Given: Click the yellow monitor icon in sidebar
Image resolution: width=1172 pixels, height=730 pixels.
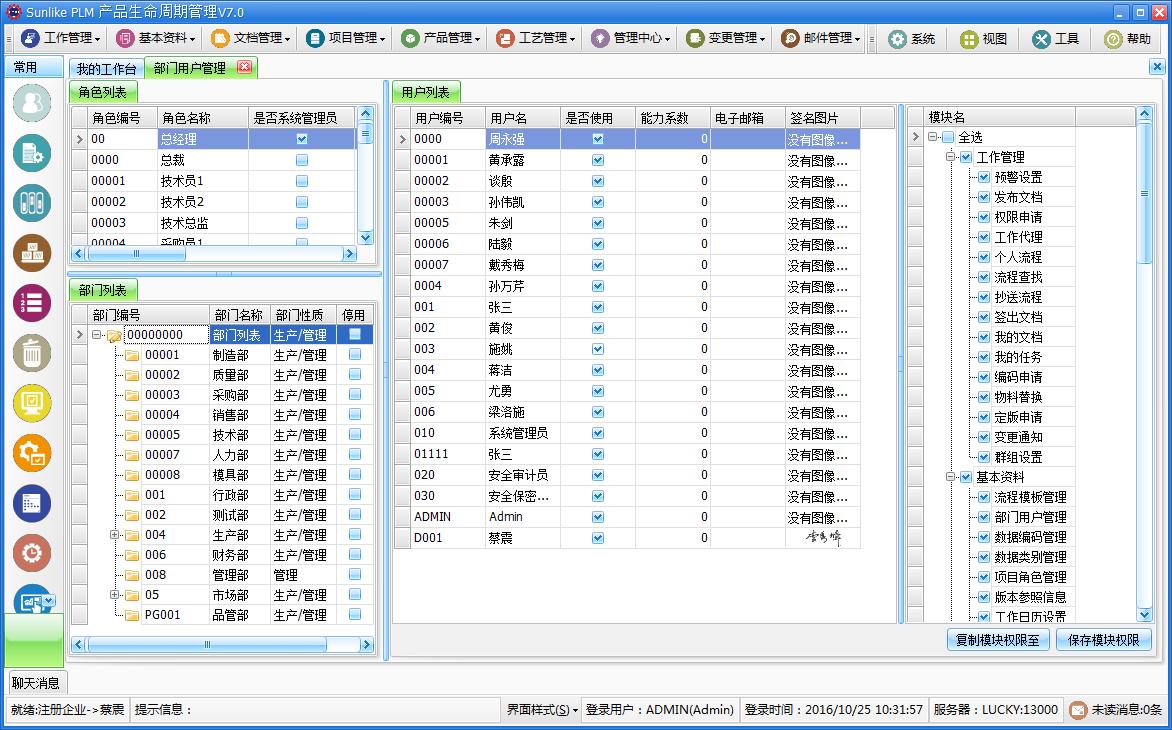Looking at the screenshot, I should tap(33, 402).
